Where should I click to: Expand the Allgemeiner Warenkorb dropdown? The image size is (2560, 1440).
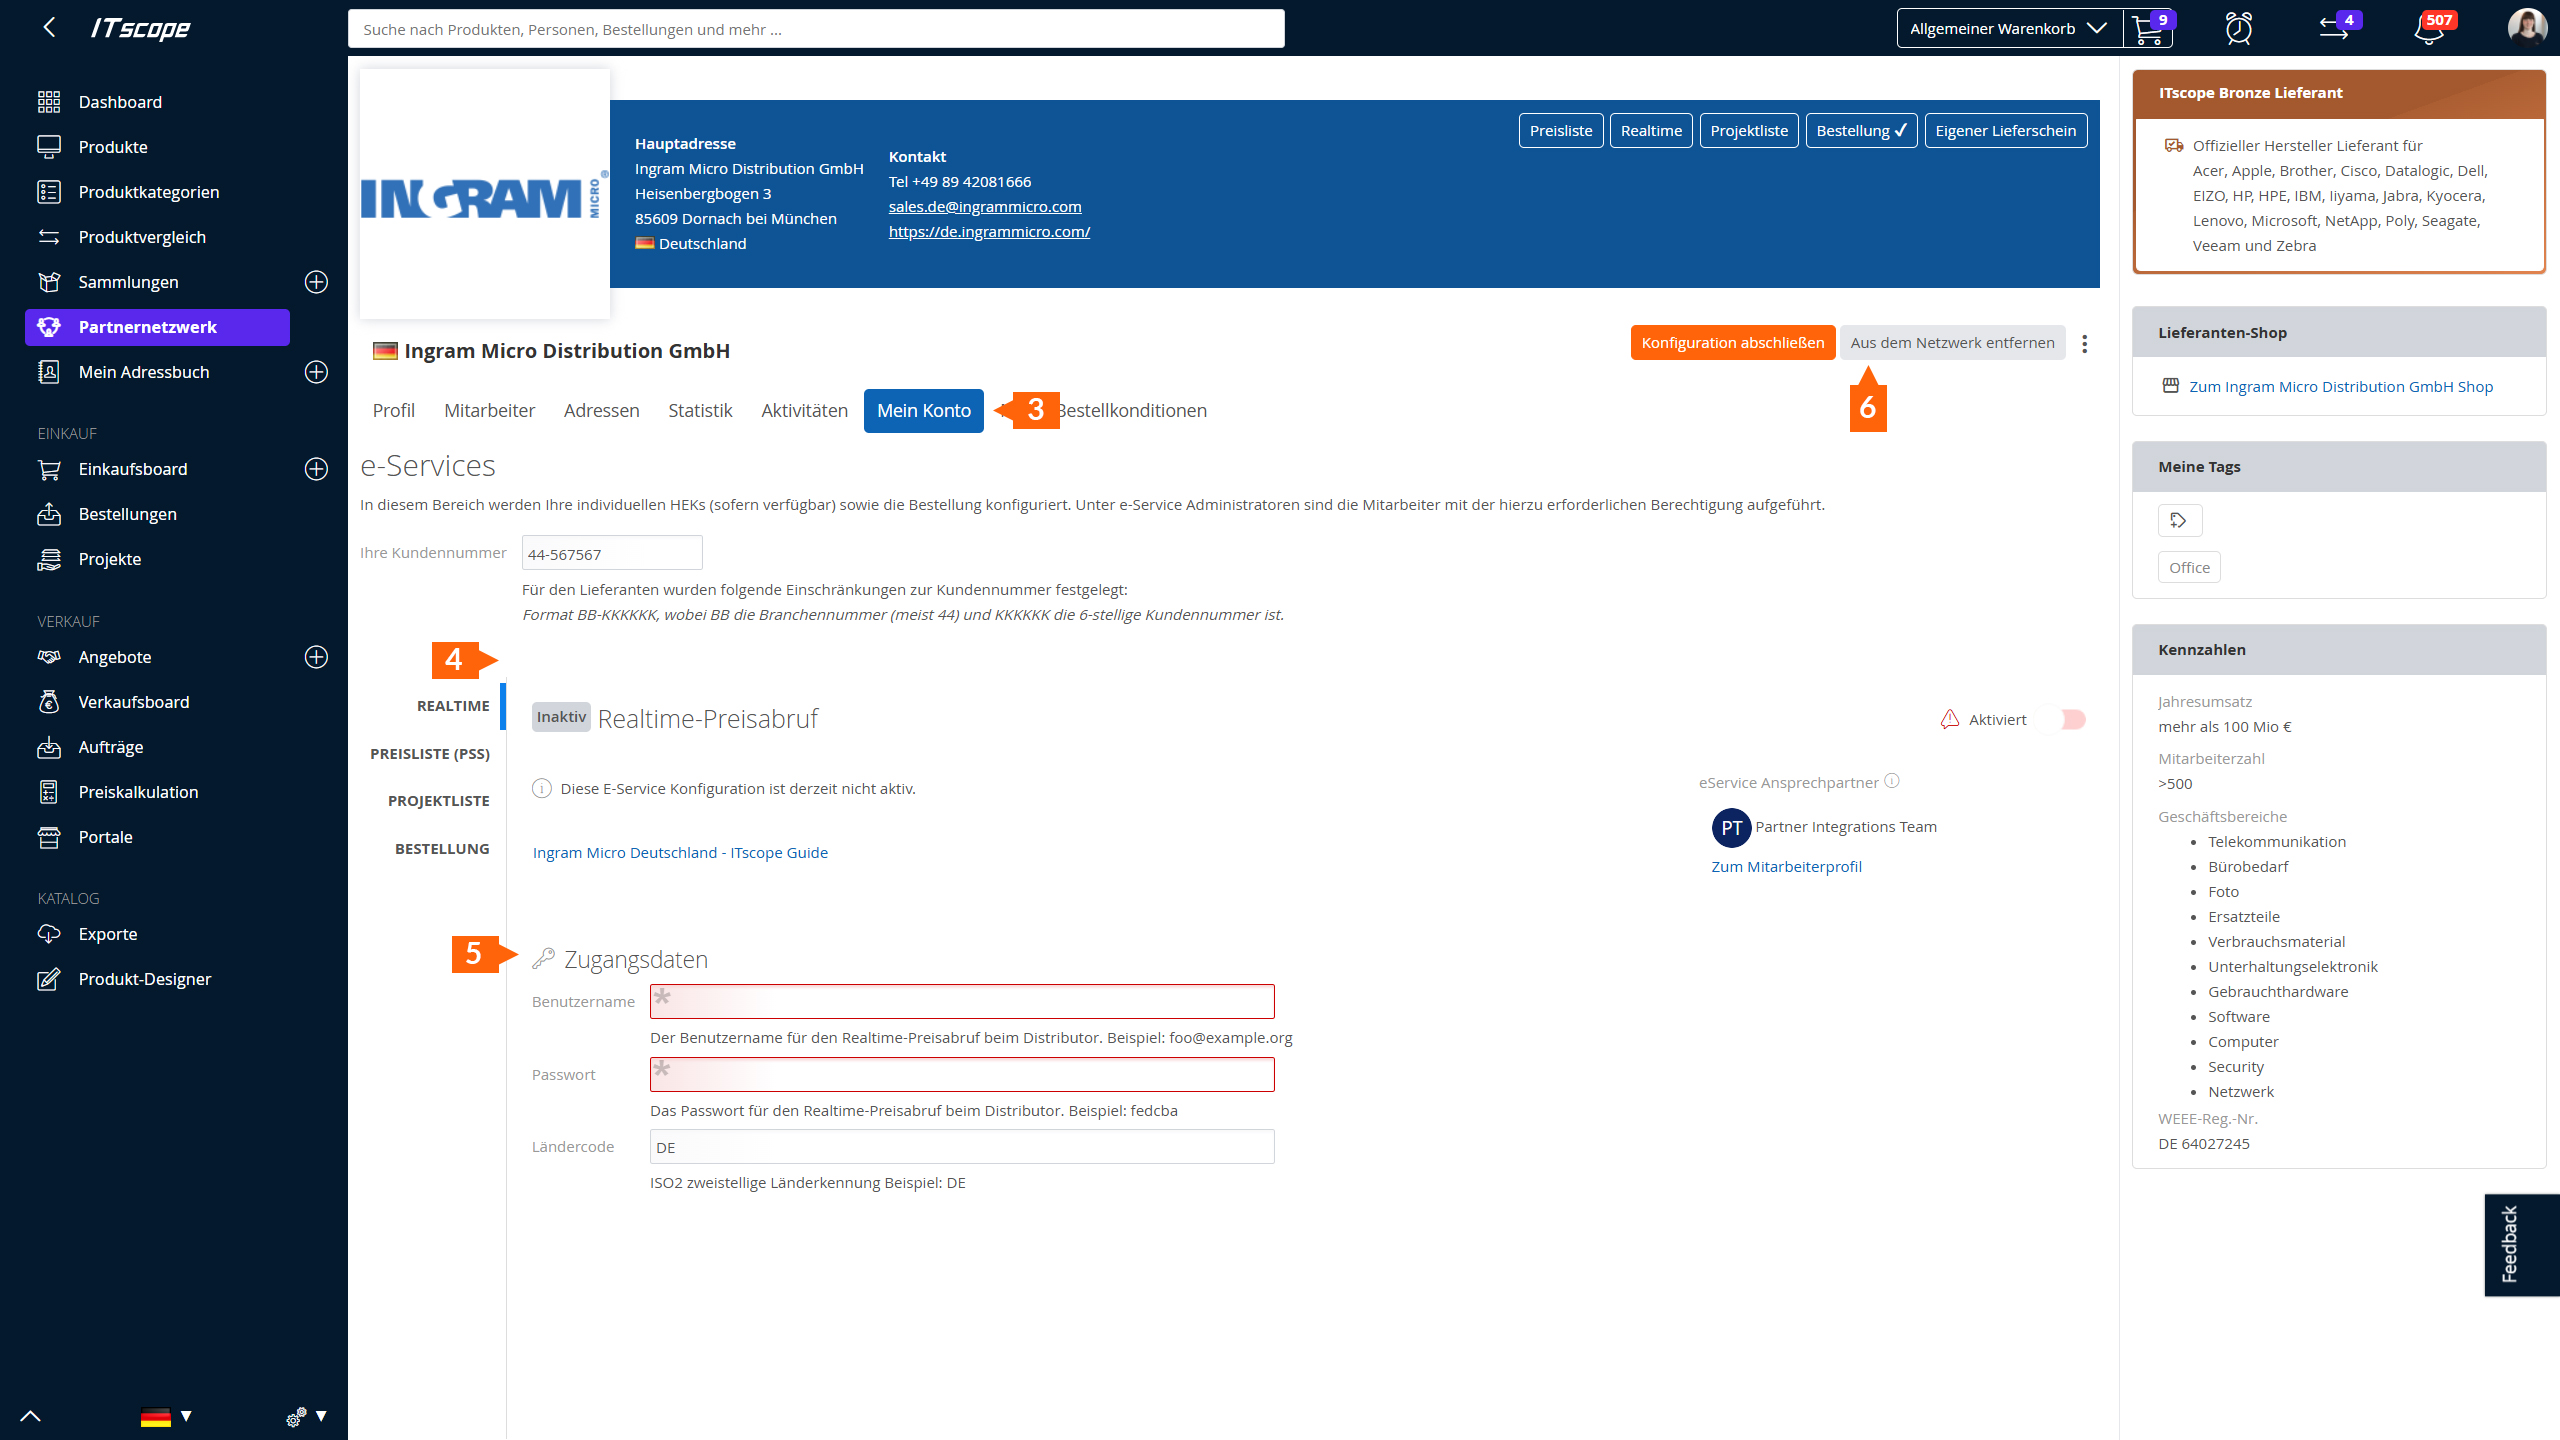[x=2008, y=29]
